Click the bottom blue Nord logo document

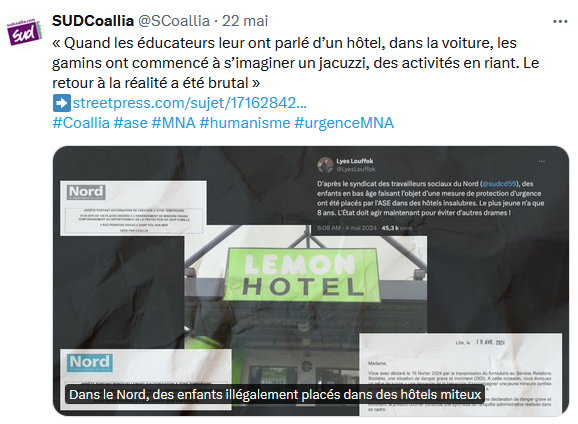point(146,379)
